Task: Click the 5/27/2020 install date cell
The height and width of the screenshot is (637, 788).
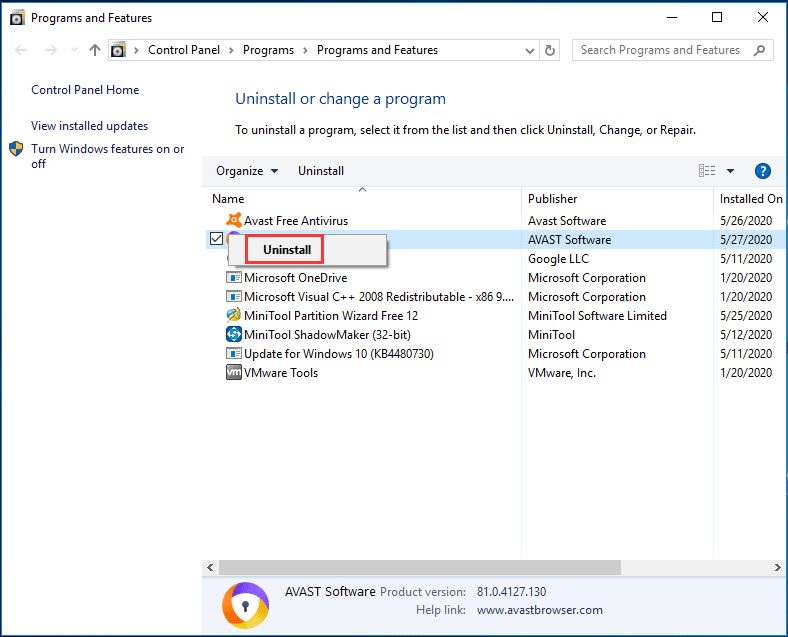Action: [x=746, y=240]
